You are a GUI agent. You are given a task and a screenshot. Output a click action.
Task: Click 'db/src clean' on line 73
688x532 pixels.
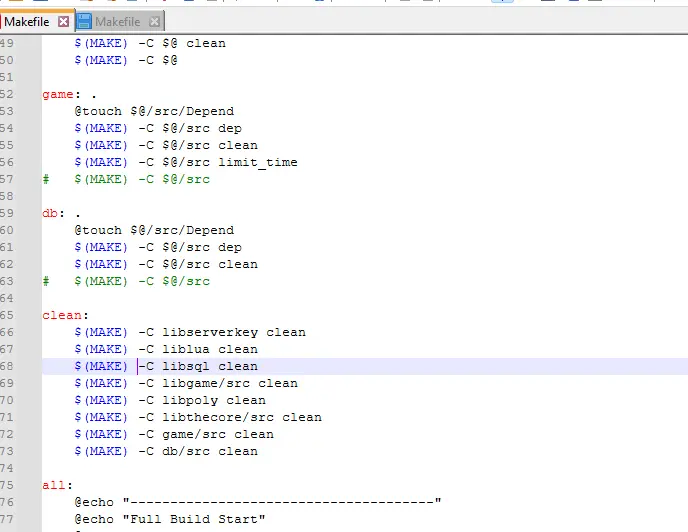point(210,452)
